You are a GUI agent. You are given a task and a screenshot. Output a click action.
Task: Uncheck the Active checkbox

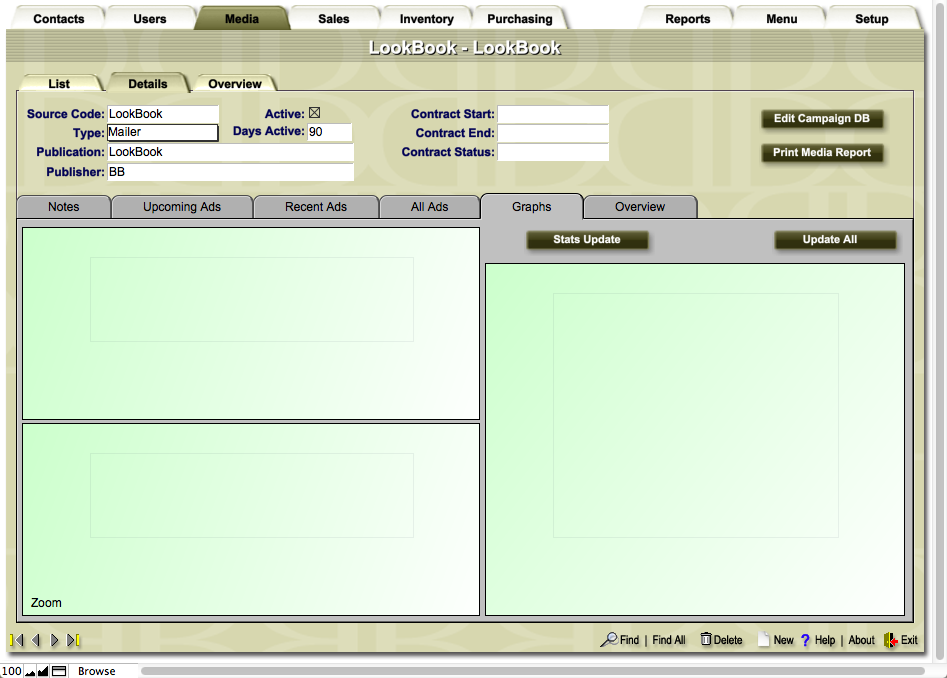[314, 114]
